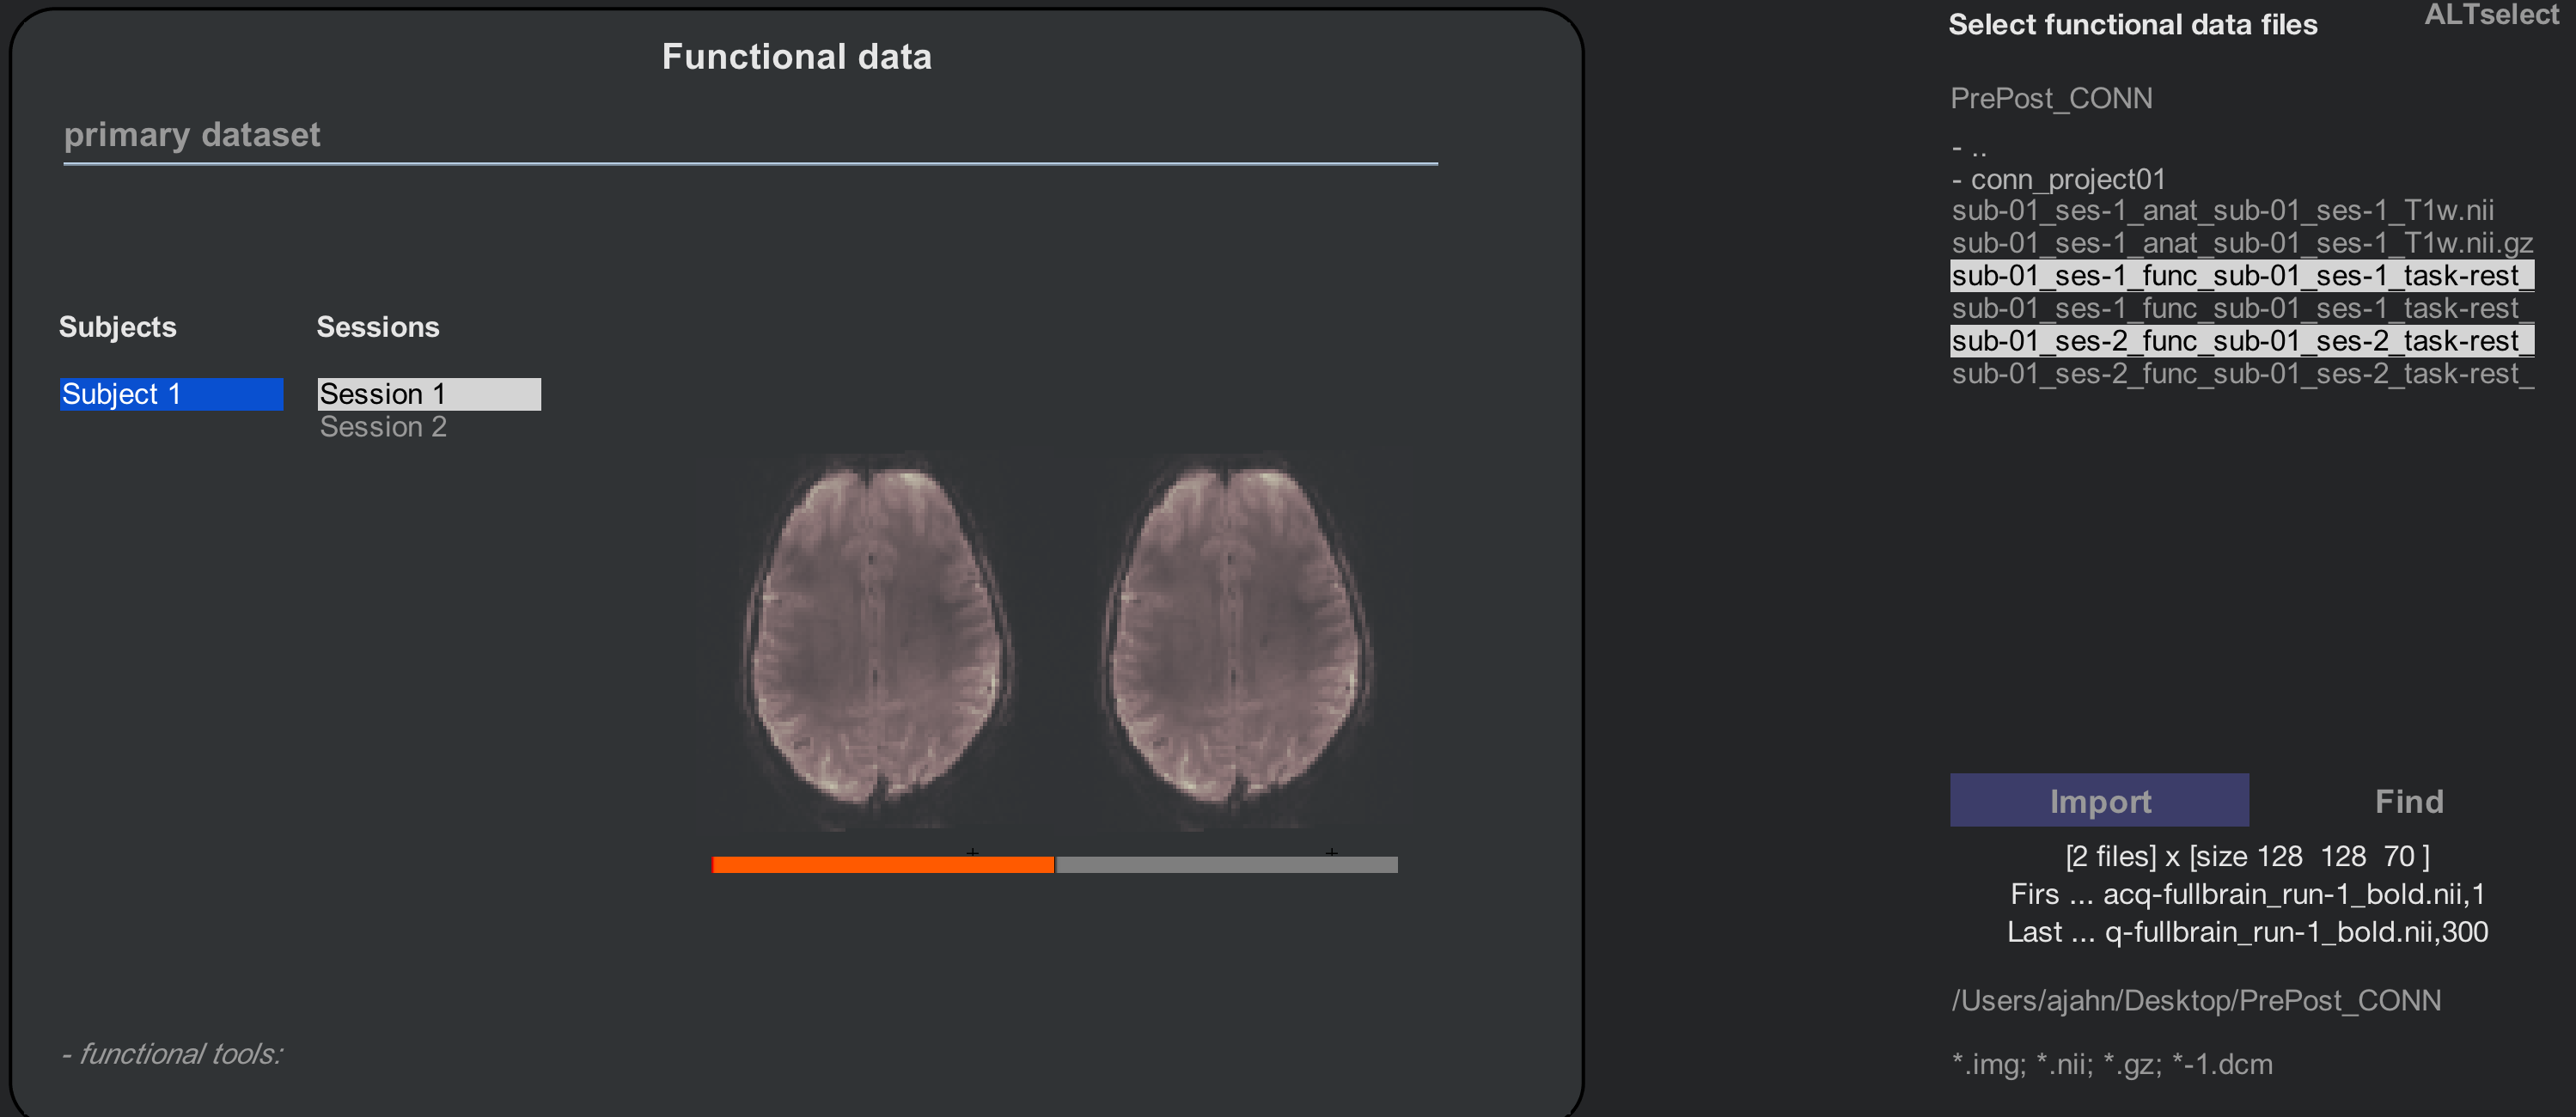
Task: Select Session 1 in Sessions list
Action: click(x=429, y=394)
